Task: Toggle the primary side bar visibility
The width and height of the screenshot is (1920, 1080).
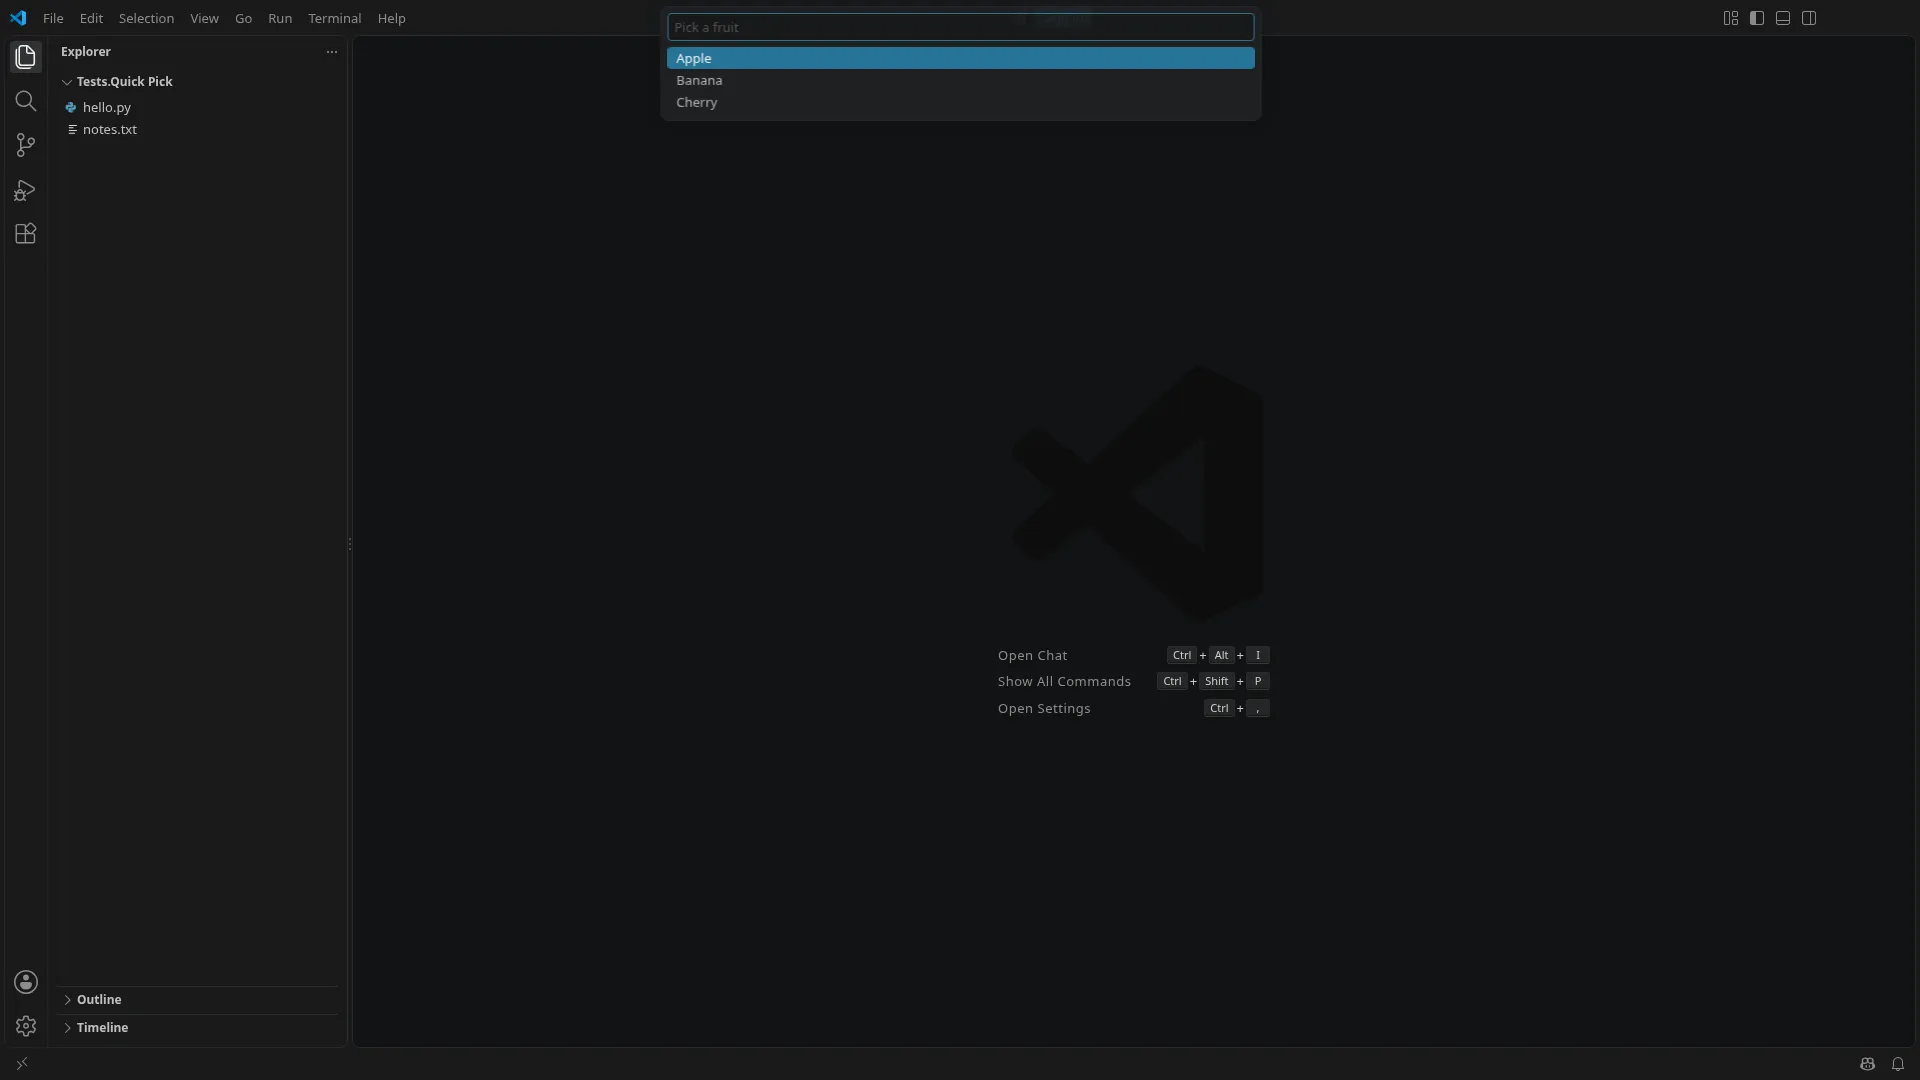Action: (1757, 18)
